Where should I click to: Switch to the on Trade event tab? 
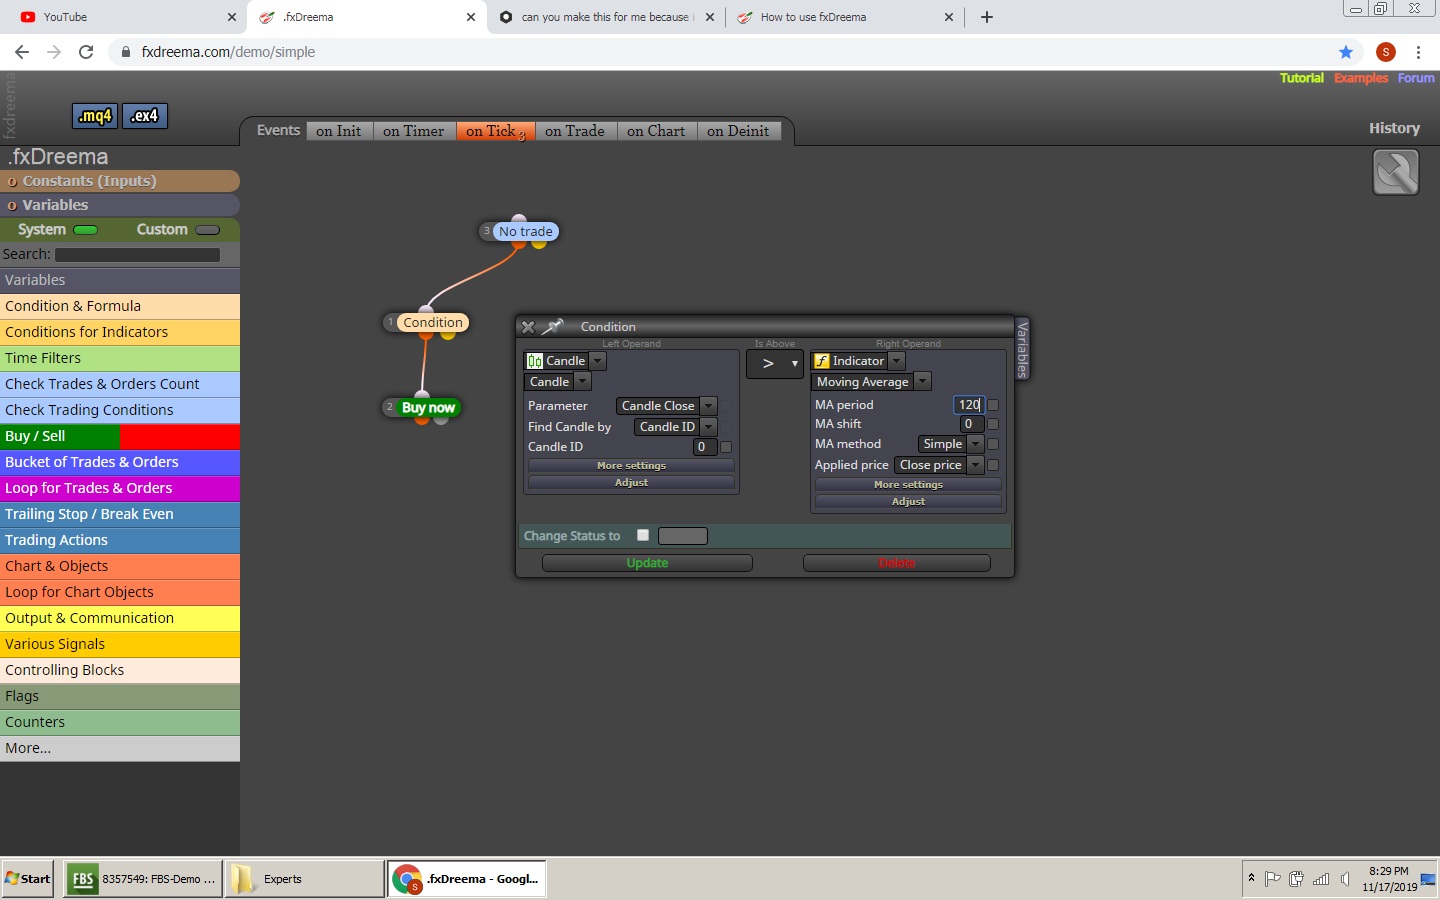[x=575, y=131]
